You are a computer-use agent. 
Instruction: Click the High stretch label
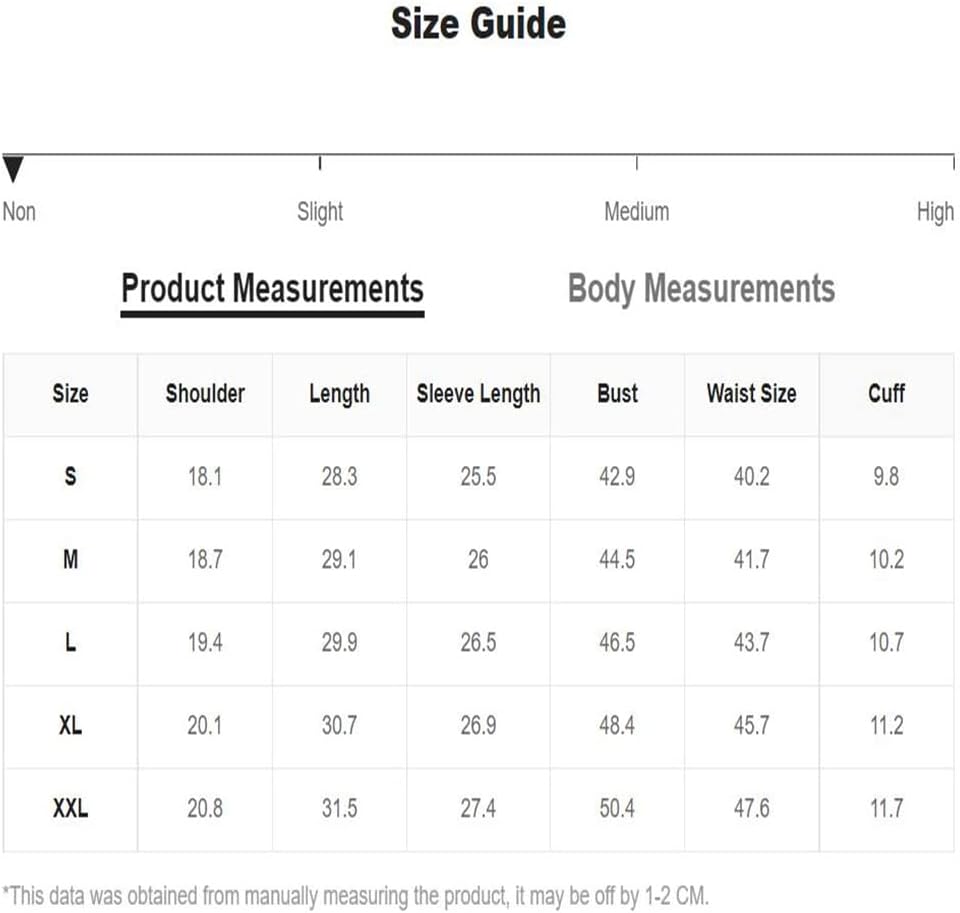pos(935,212)
